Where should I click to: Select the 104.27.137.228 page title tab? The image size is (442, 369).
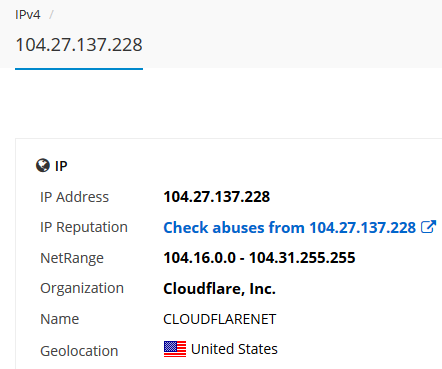pyautogui.click(x=79, y=45)
